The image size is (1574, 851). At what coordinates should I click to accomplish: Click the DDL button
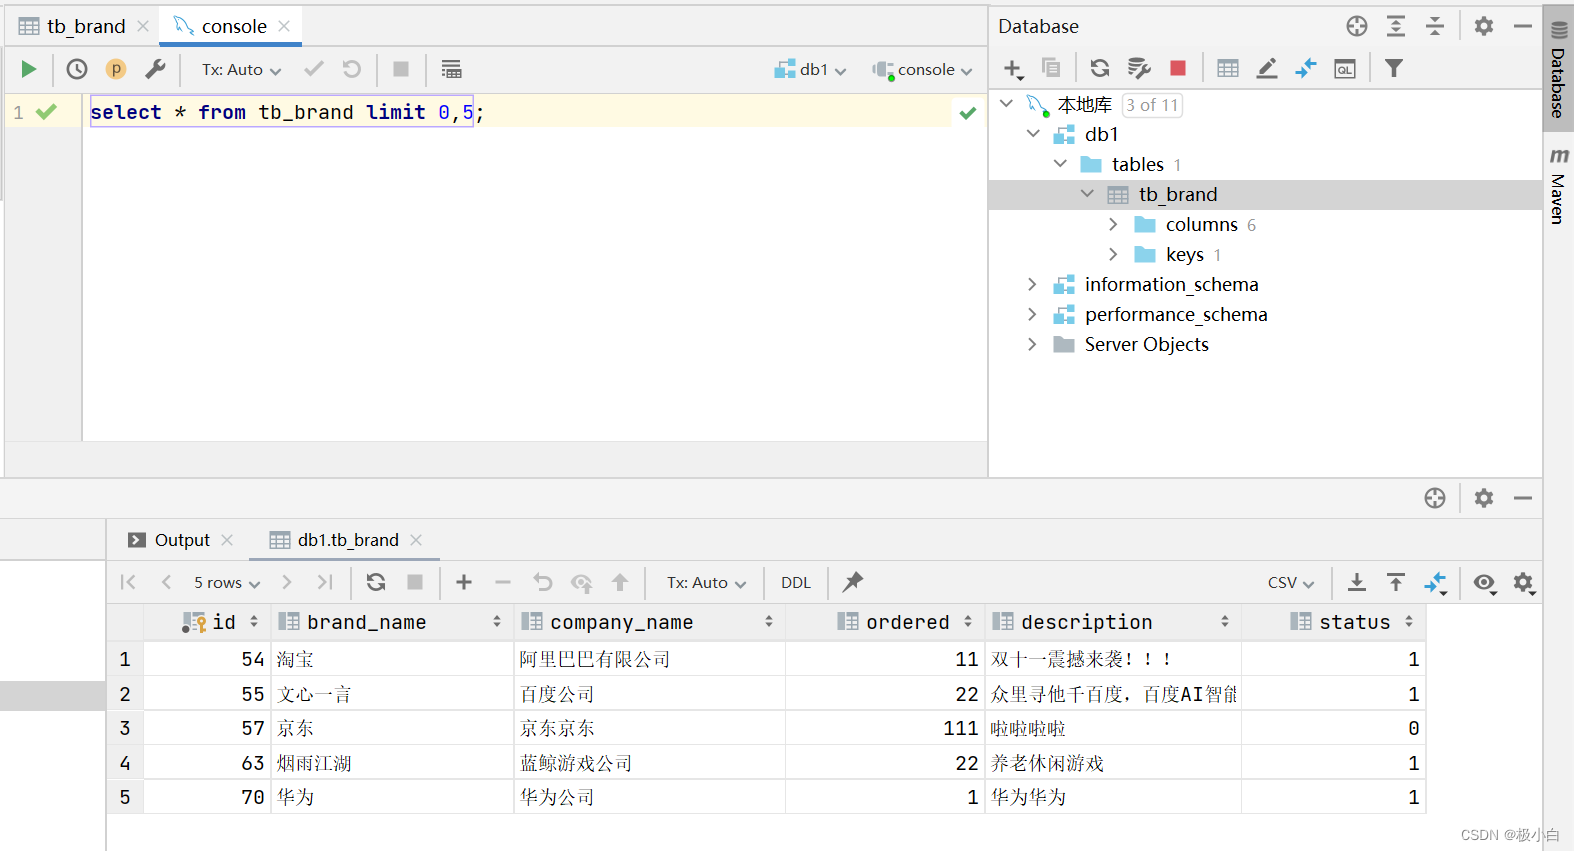pos(796,582)
